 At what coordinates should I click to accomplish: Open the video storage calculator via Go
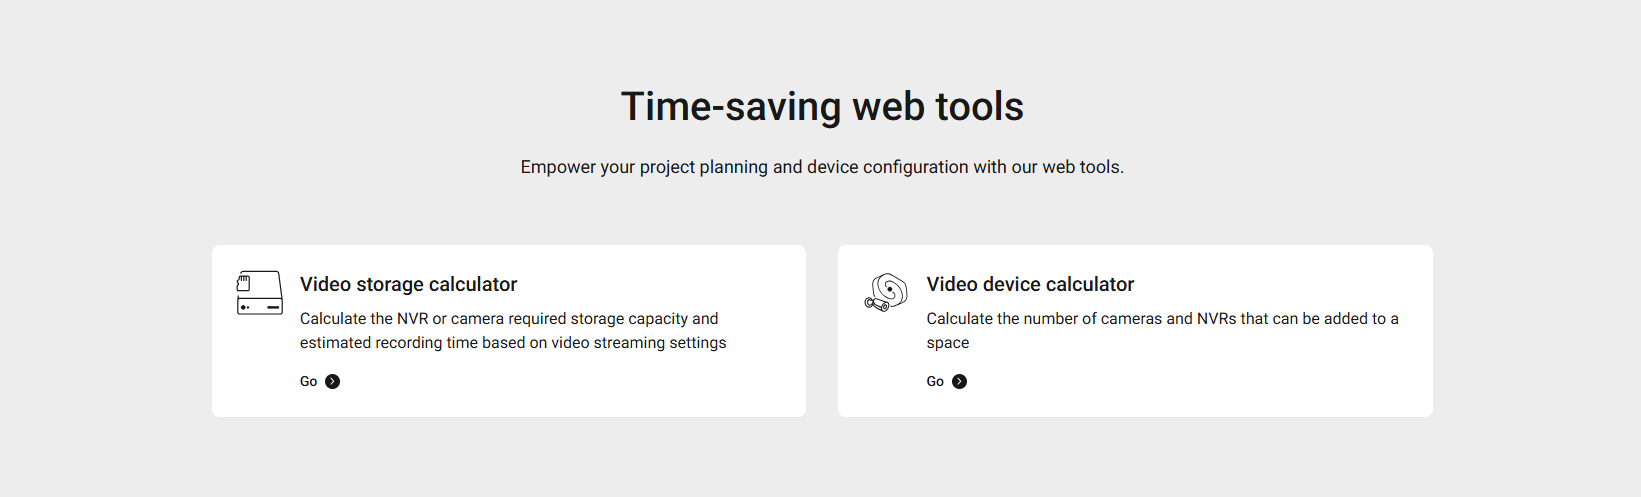point(309,381)
